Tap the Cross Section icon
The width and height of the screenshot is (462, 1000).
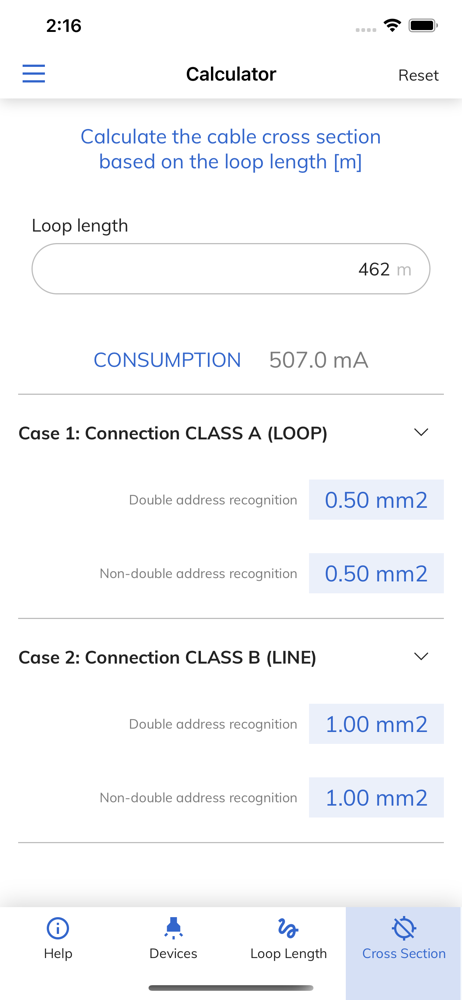[404, 928]
